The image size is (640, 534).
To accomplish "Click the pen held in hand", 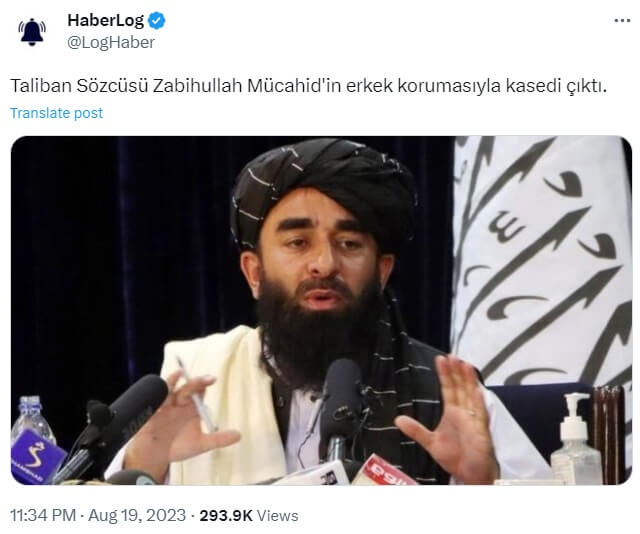I will pyautogui.click(x=197, y=394).
